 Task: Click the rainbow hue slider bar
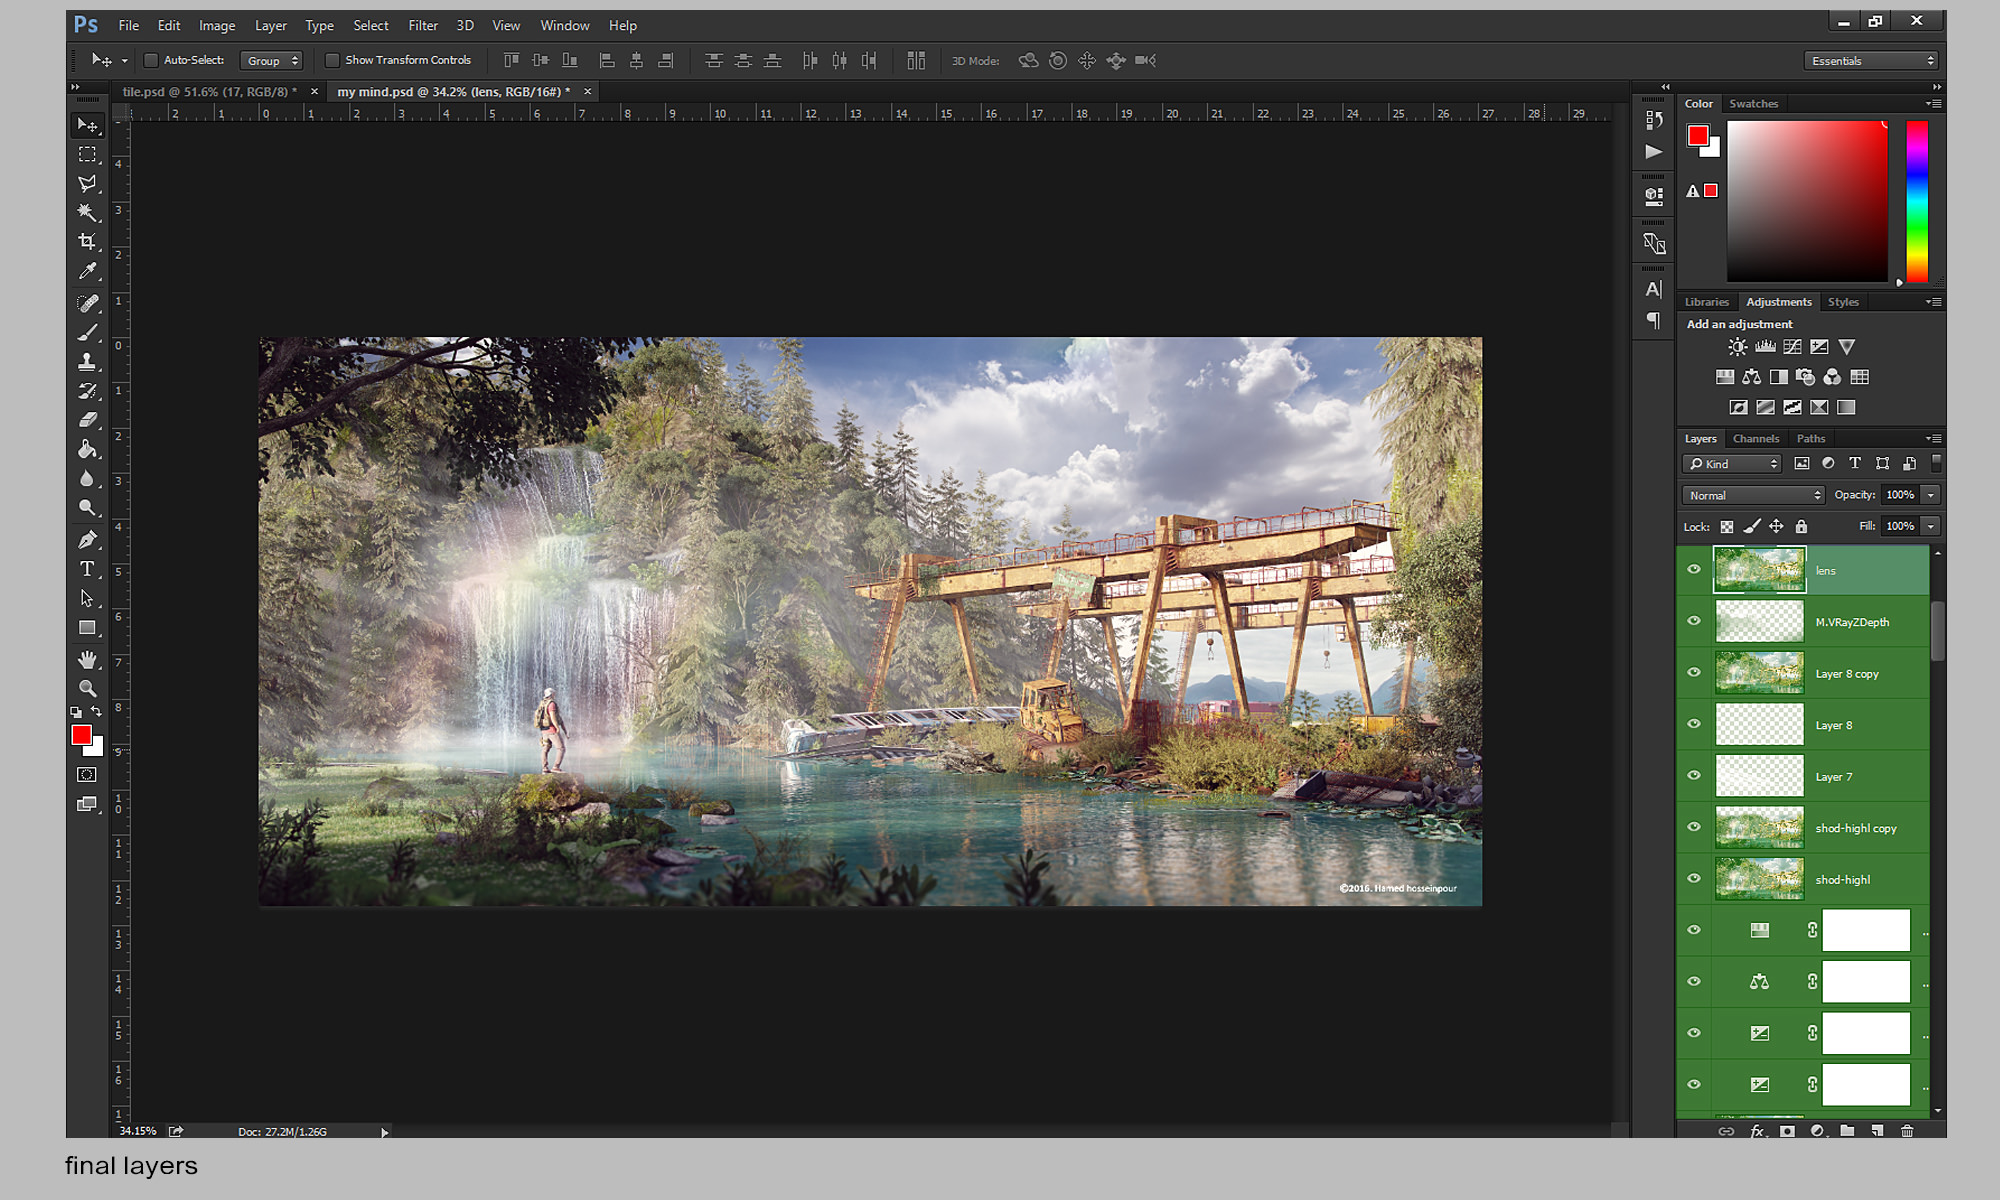click(1916, 201)
